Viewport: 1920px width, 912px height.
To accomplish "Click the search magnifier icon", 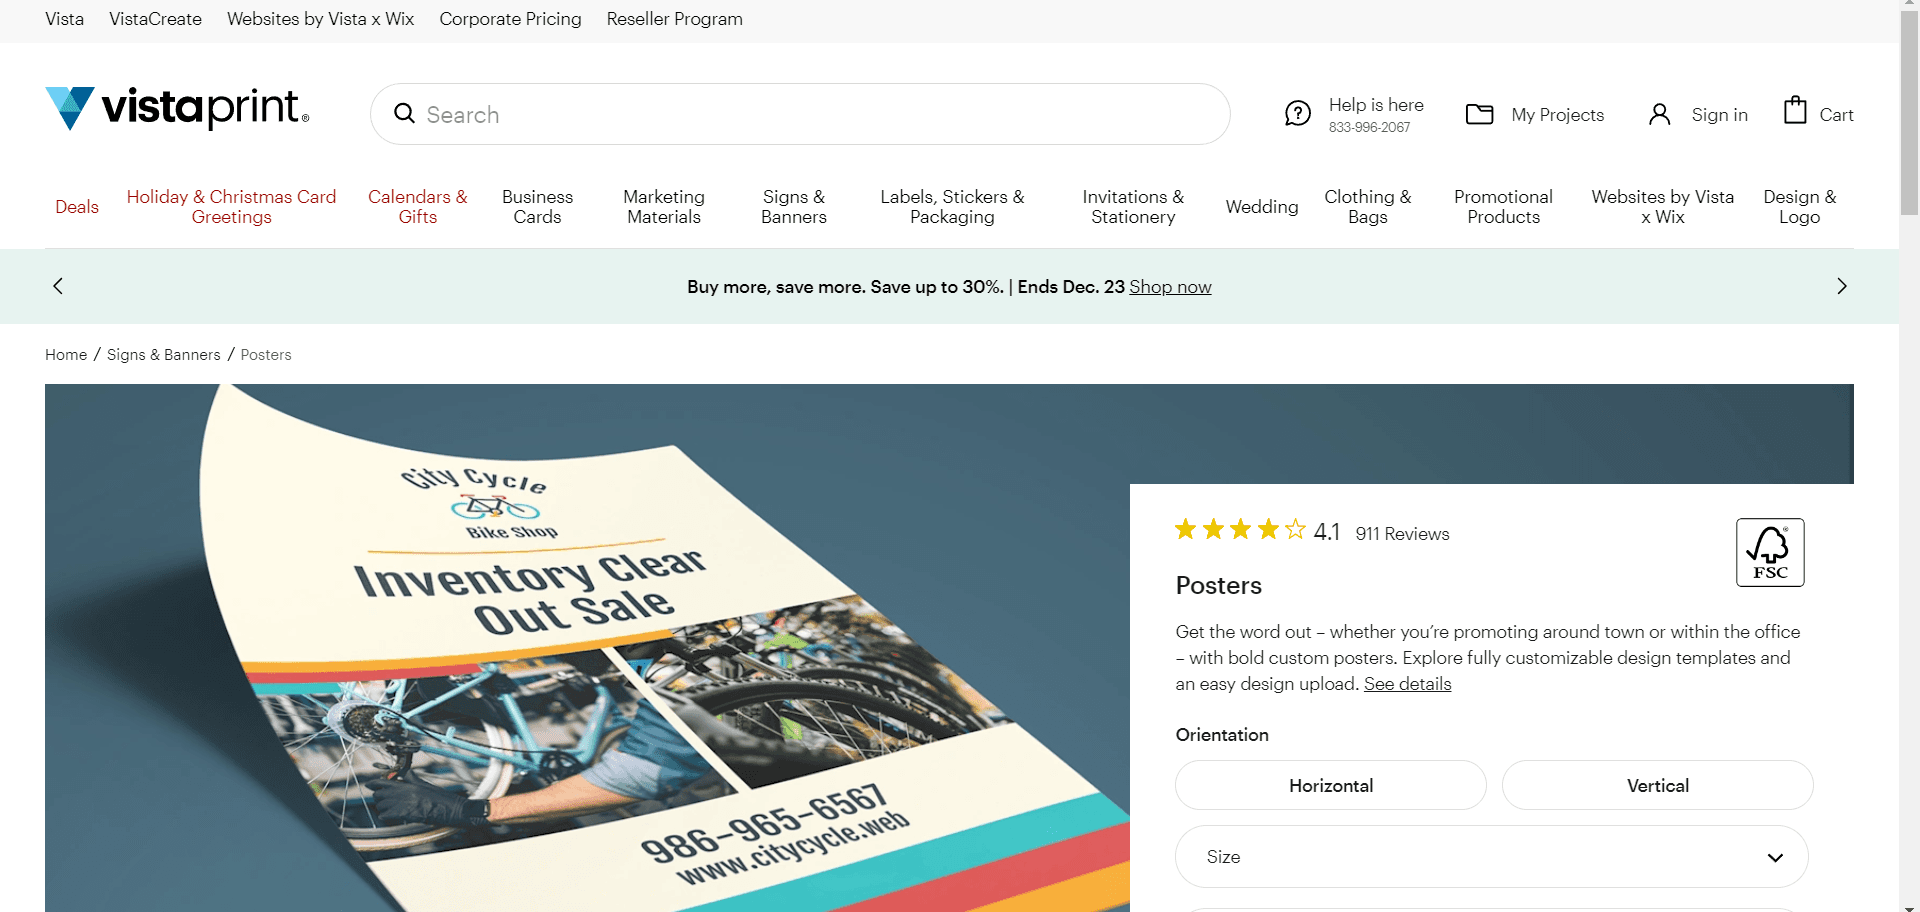I will [x=404, y=114].
